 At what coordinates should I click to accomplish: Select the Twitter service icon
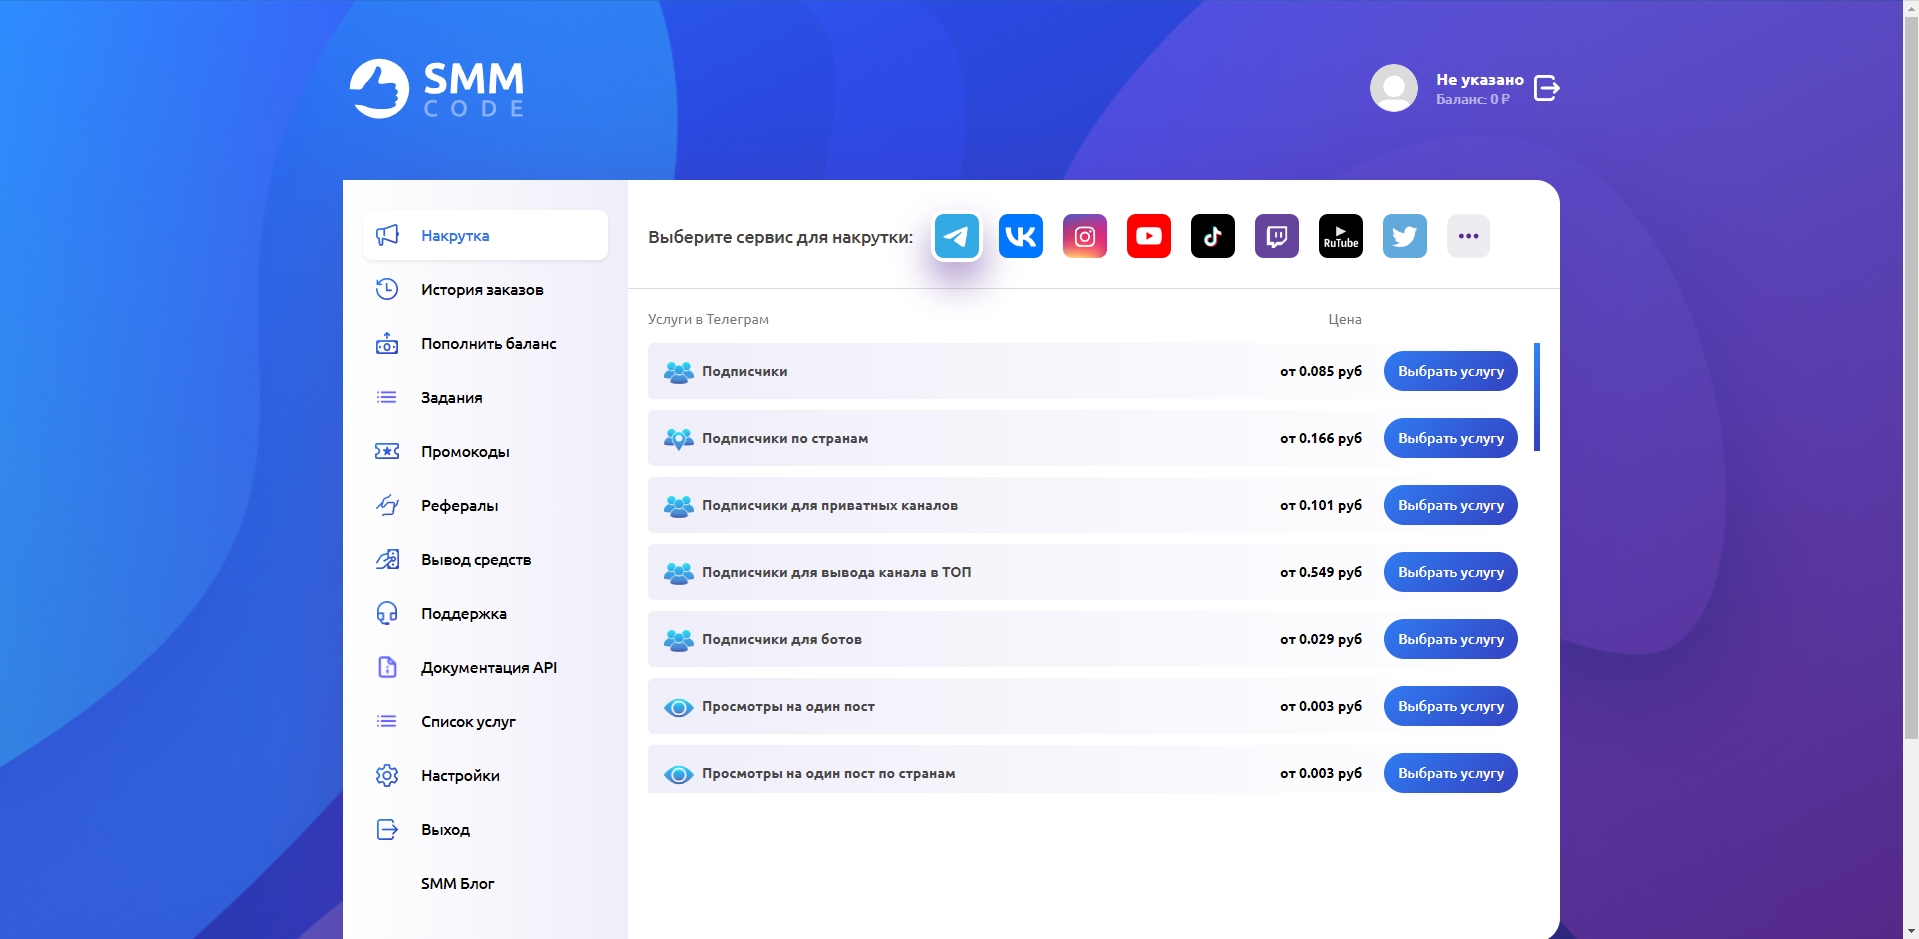tap(1405, 236)
